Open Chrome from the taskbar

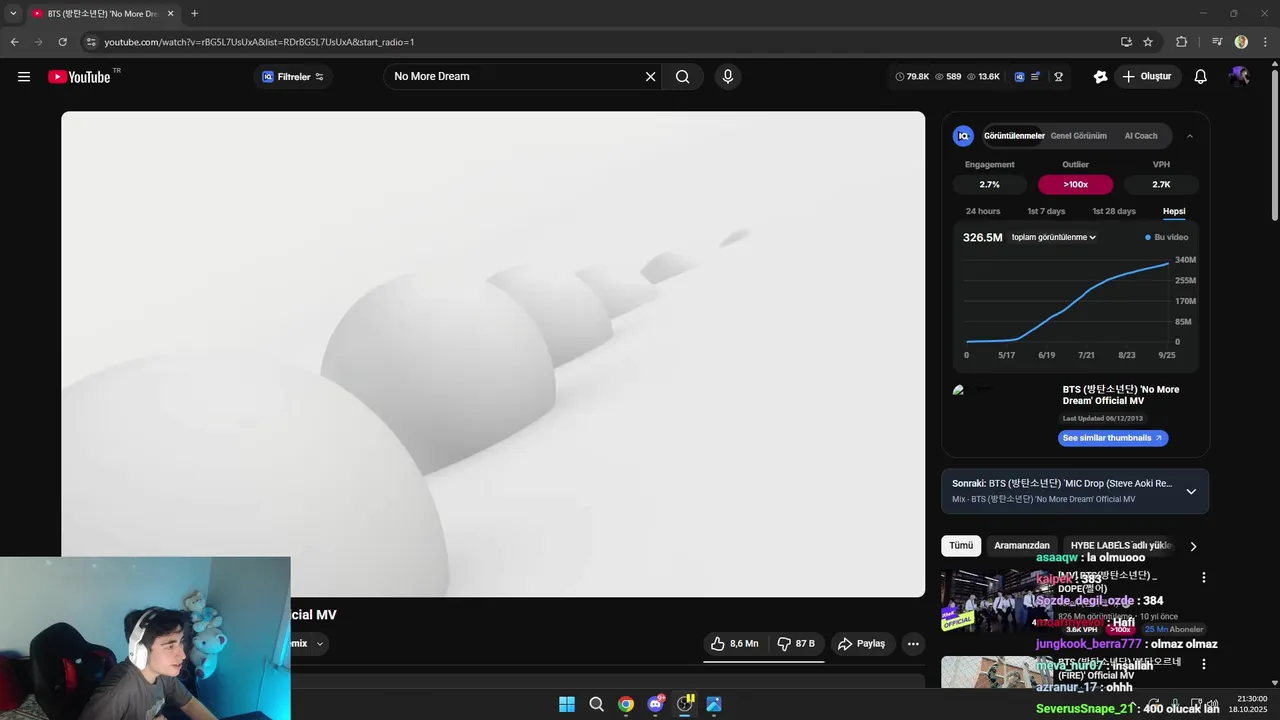point(626,704)
